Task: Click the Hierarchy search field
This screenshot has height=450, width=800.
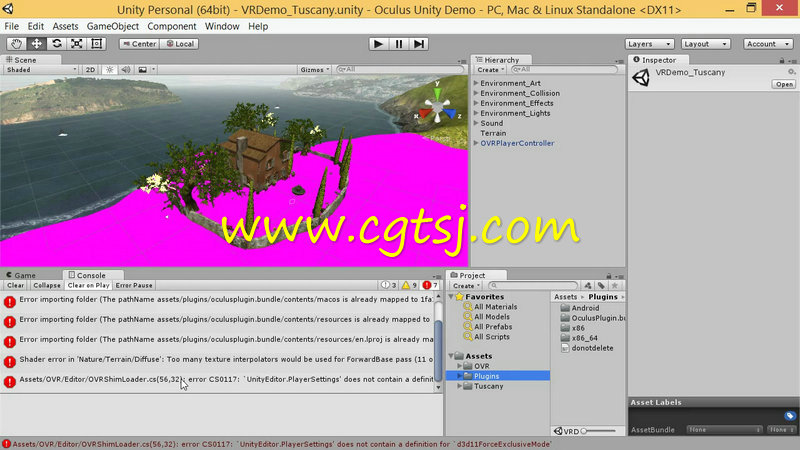Action: point(564,69)
